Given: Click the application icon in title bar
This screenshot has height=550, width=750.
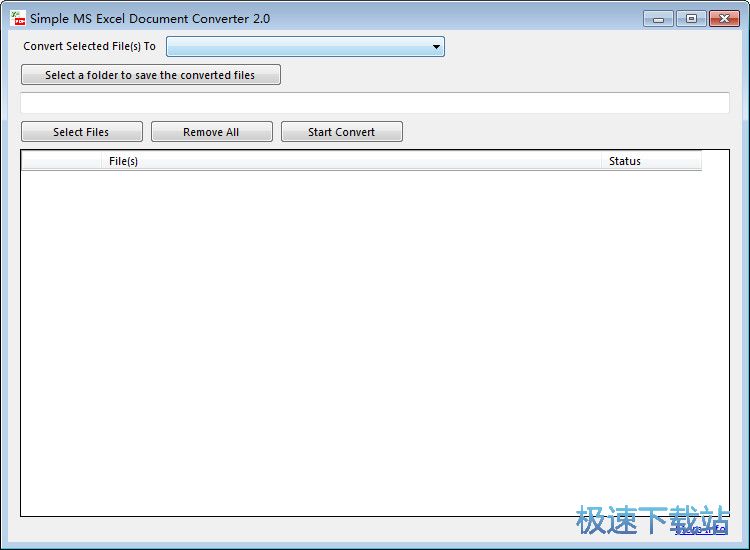Looking at the screenshot, I should (x=18, y=18).
